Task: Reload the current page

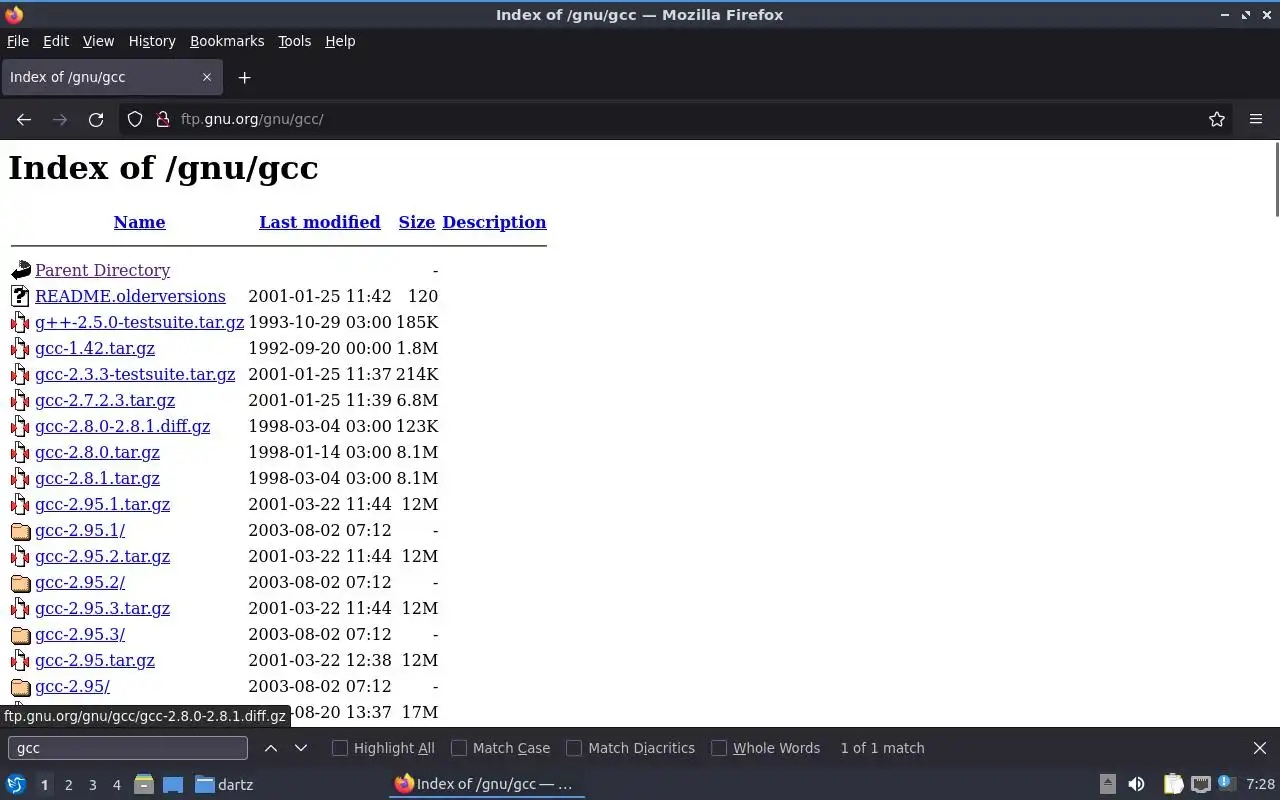Action: click(96, 119)
